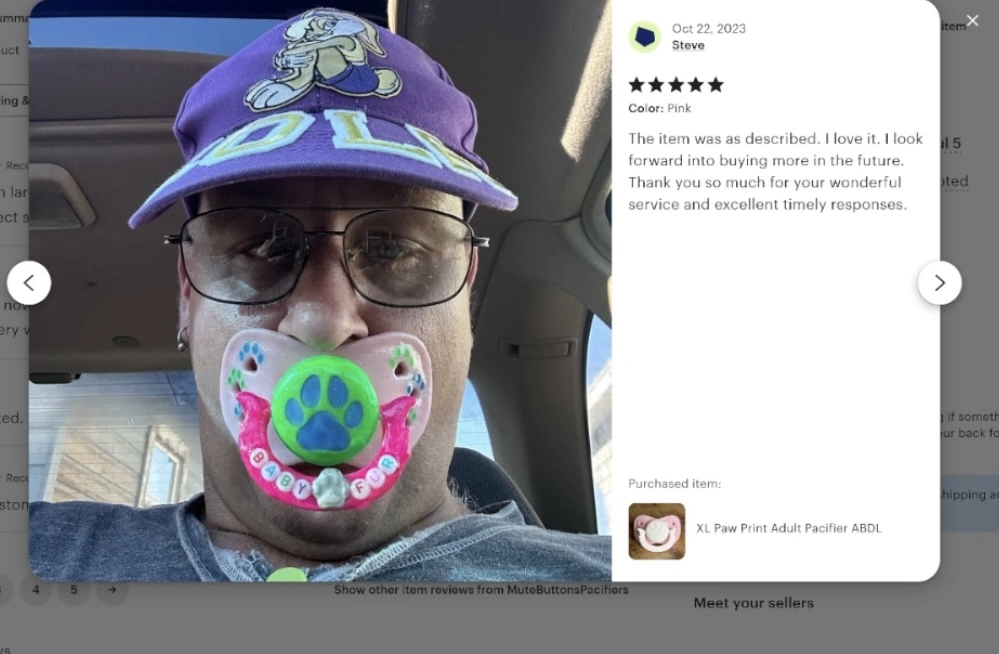999x654 pixels.
Task: Close the review photo popup
Action: pyautogui.click(x=972, y=20)
